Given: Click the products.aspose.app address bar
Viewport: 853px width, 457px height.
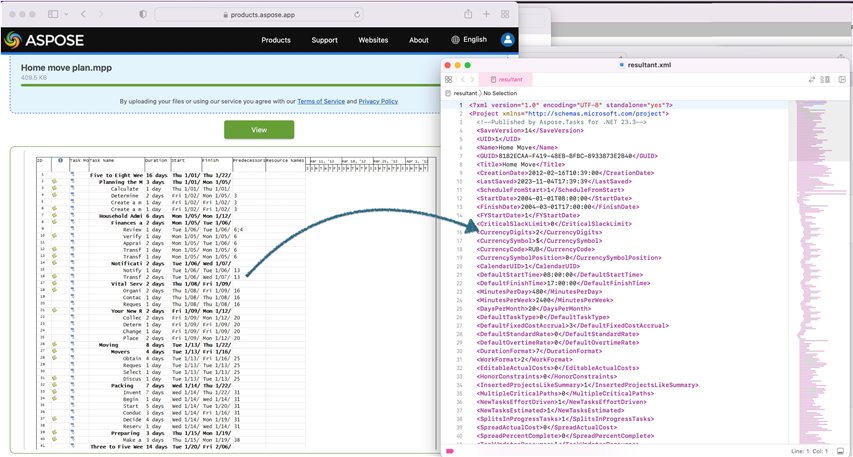Looking at the screenshot, I should tap(259, 15).
